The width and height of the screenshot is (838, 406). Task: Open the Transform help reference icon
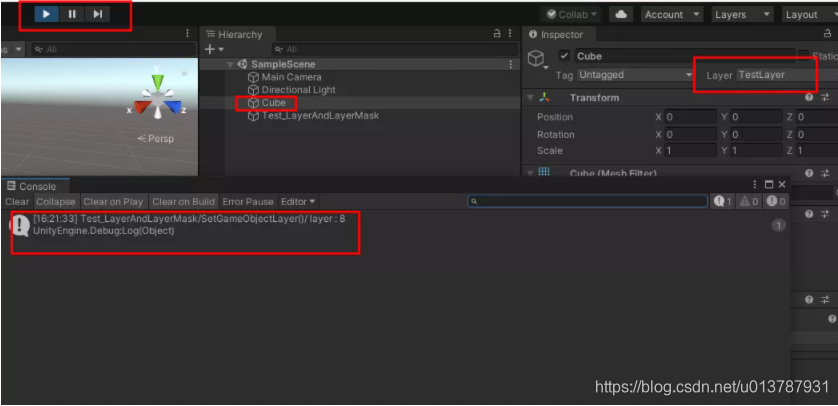click(809, 97)
